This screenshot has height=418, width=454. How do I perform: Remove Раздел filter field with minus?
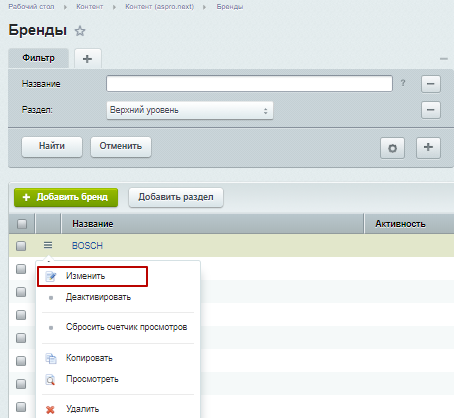(431, 110)
